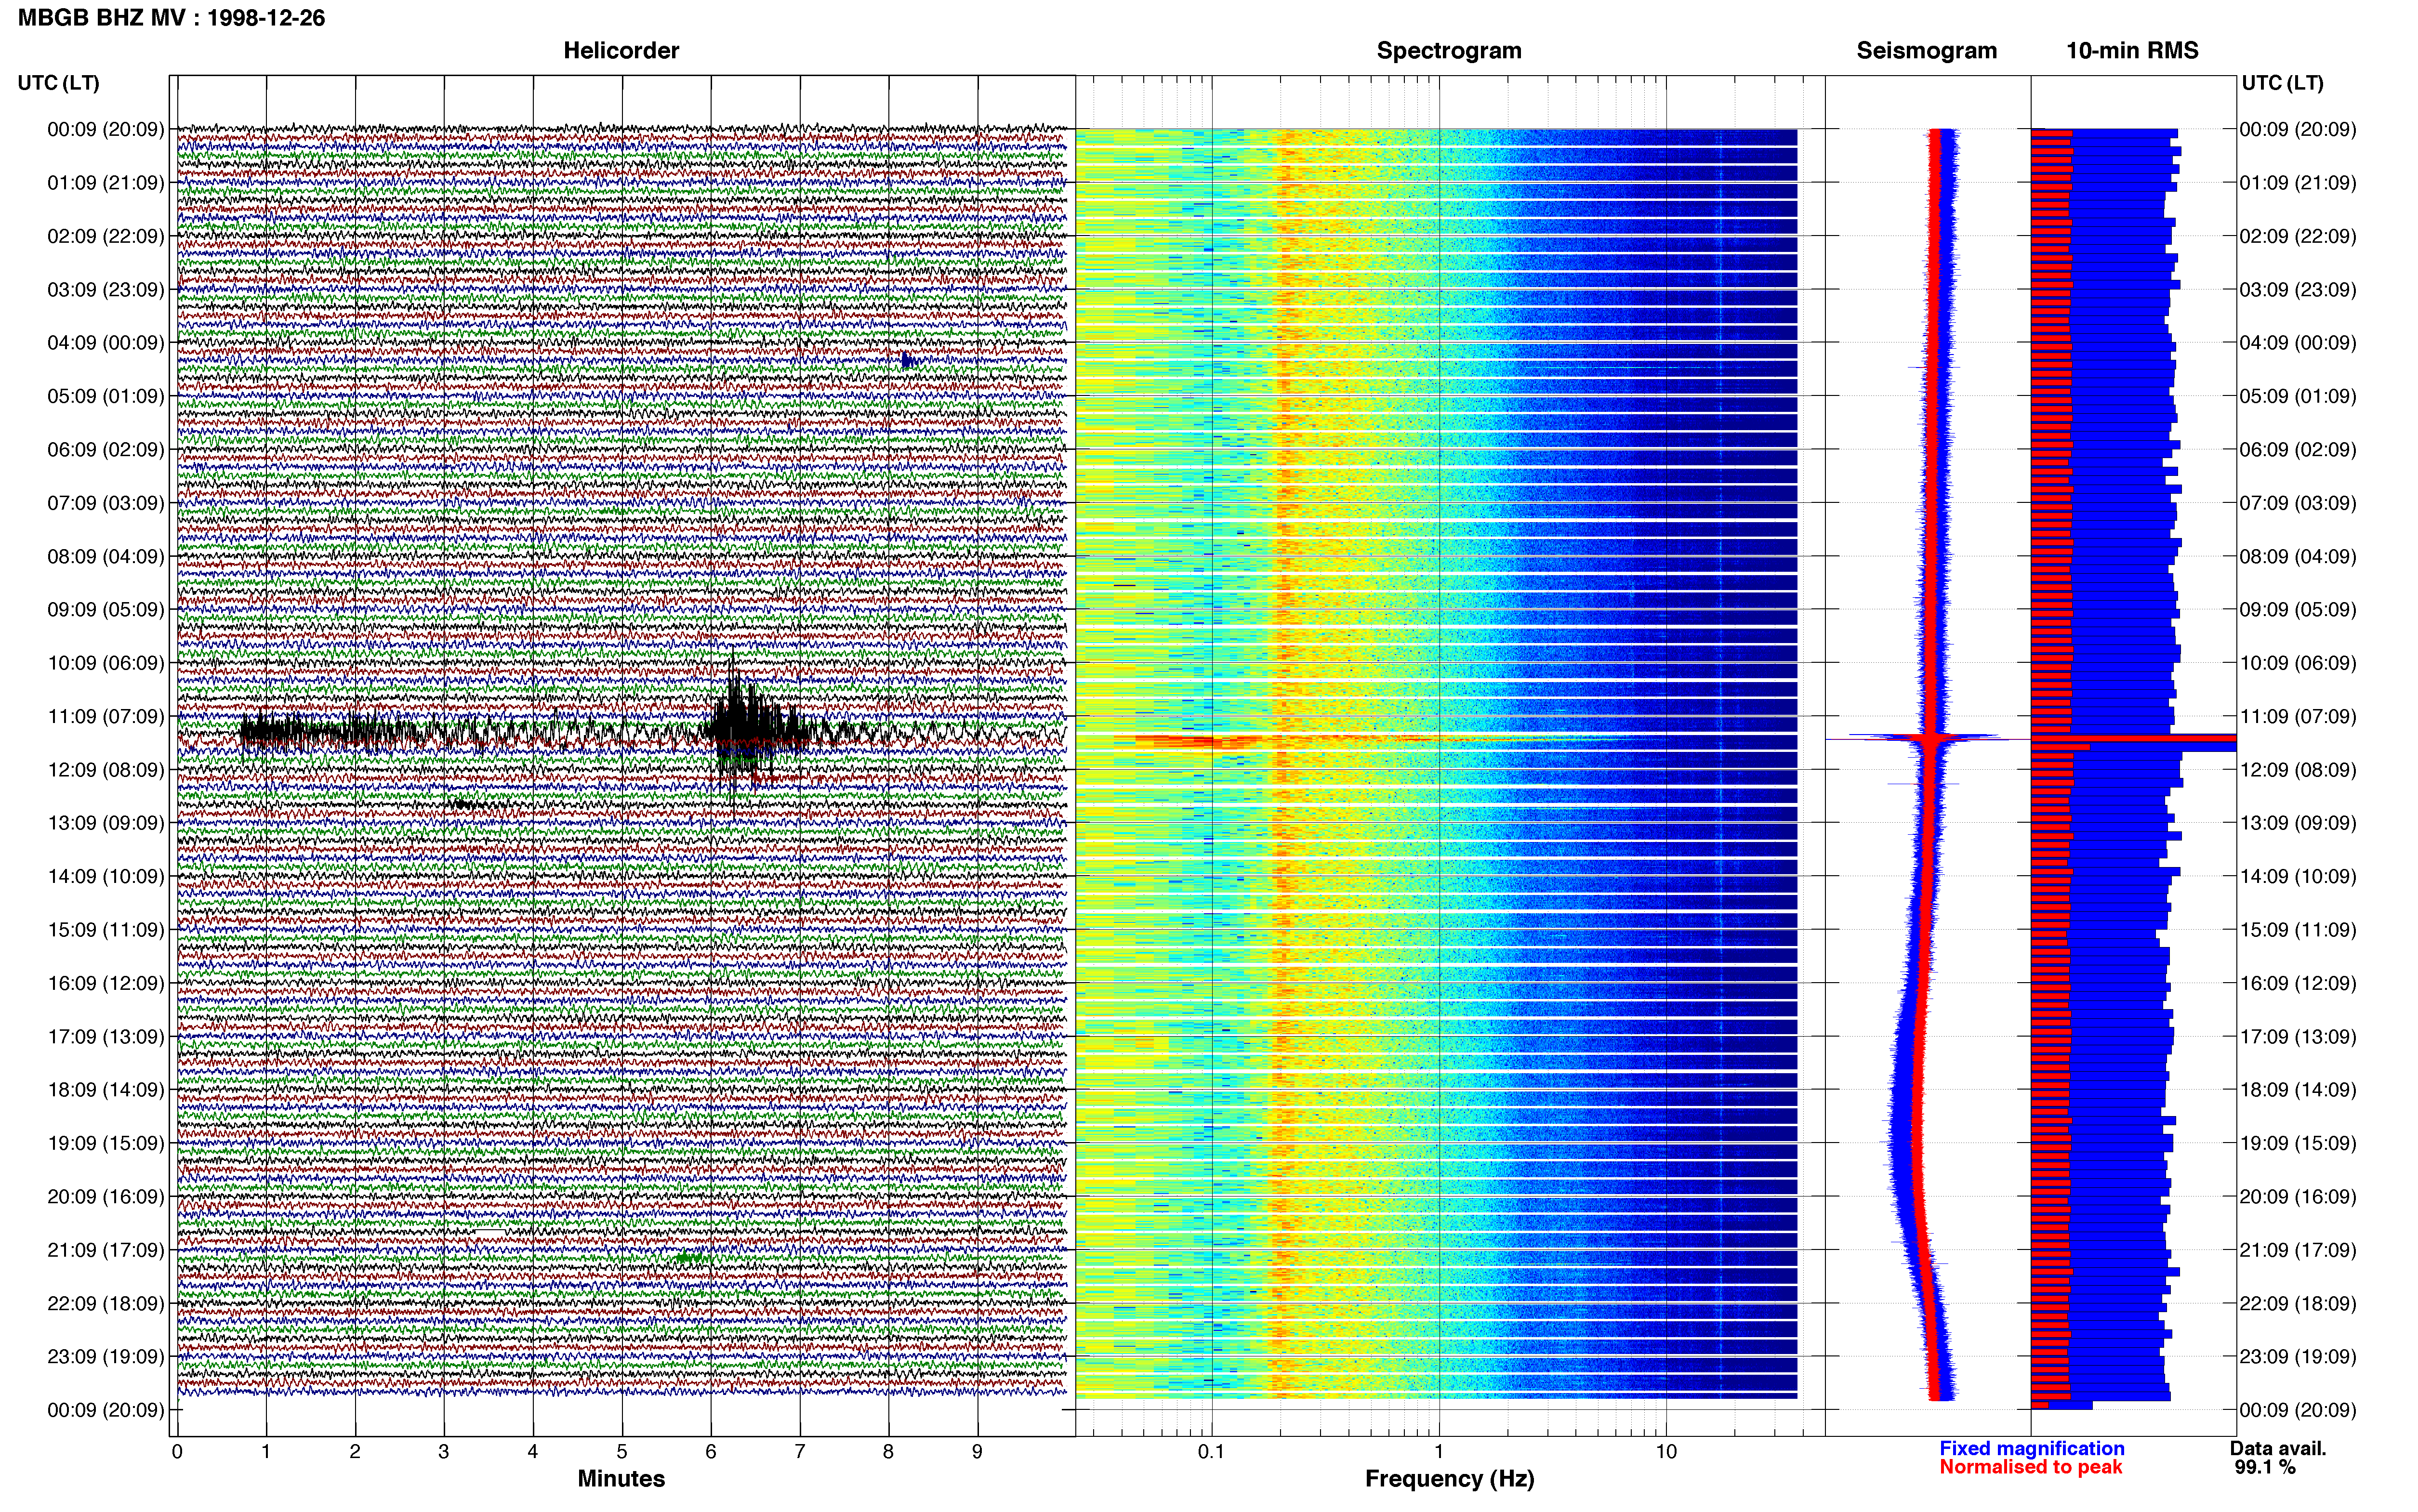The height and width of the screenshot is (1512, 2418).
Task: Click the '10-min RMS' panel heading
Action: [x=2132, y=51]
